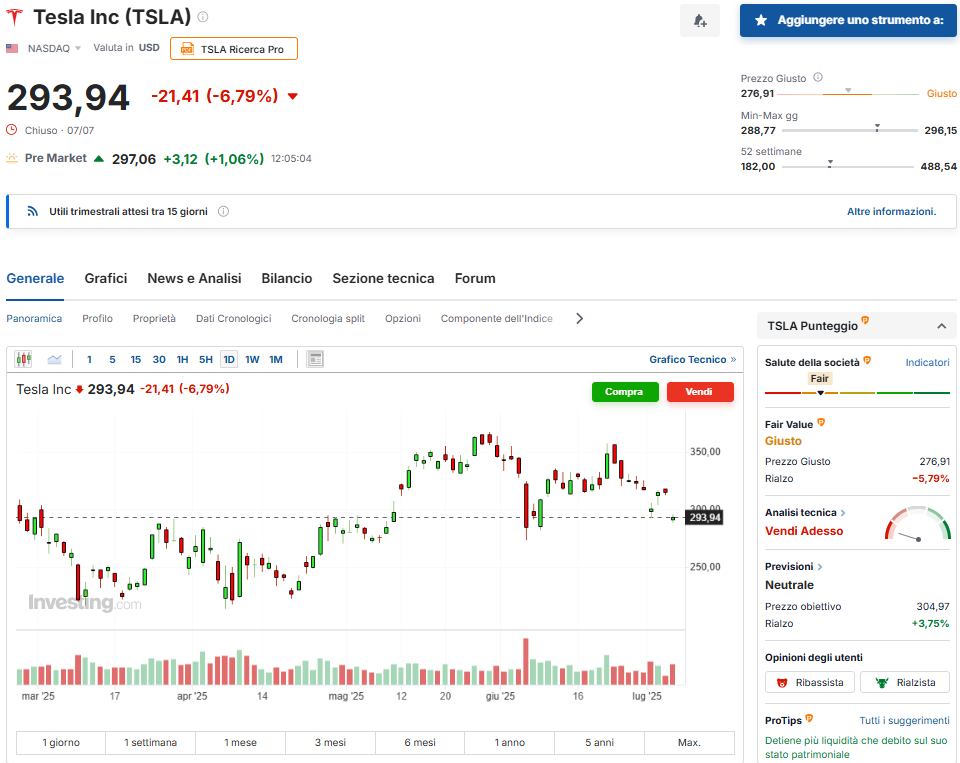Set chart interval to 1W

[x=252, y=359]
